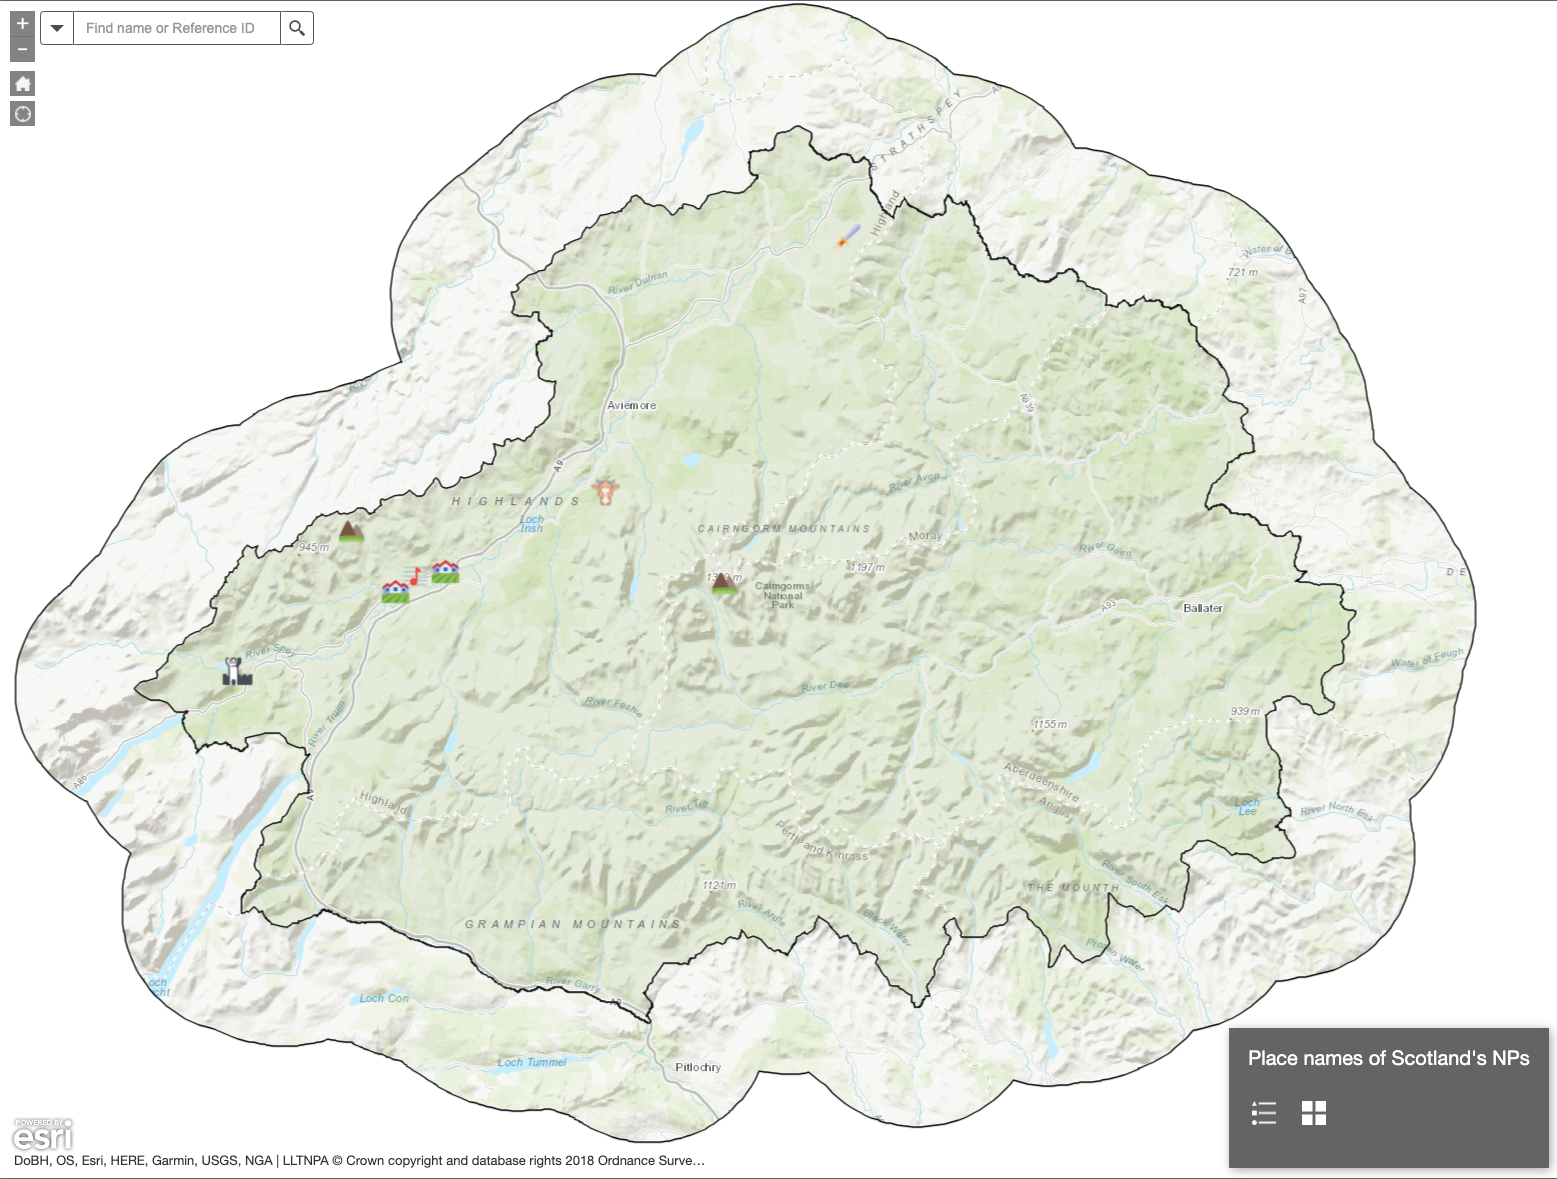Zoom out of the map
The height and width of the screenshot is (1179, 1557).
click(x=22, y=49)
